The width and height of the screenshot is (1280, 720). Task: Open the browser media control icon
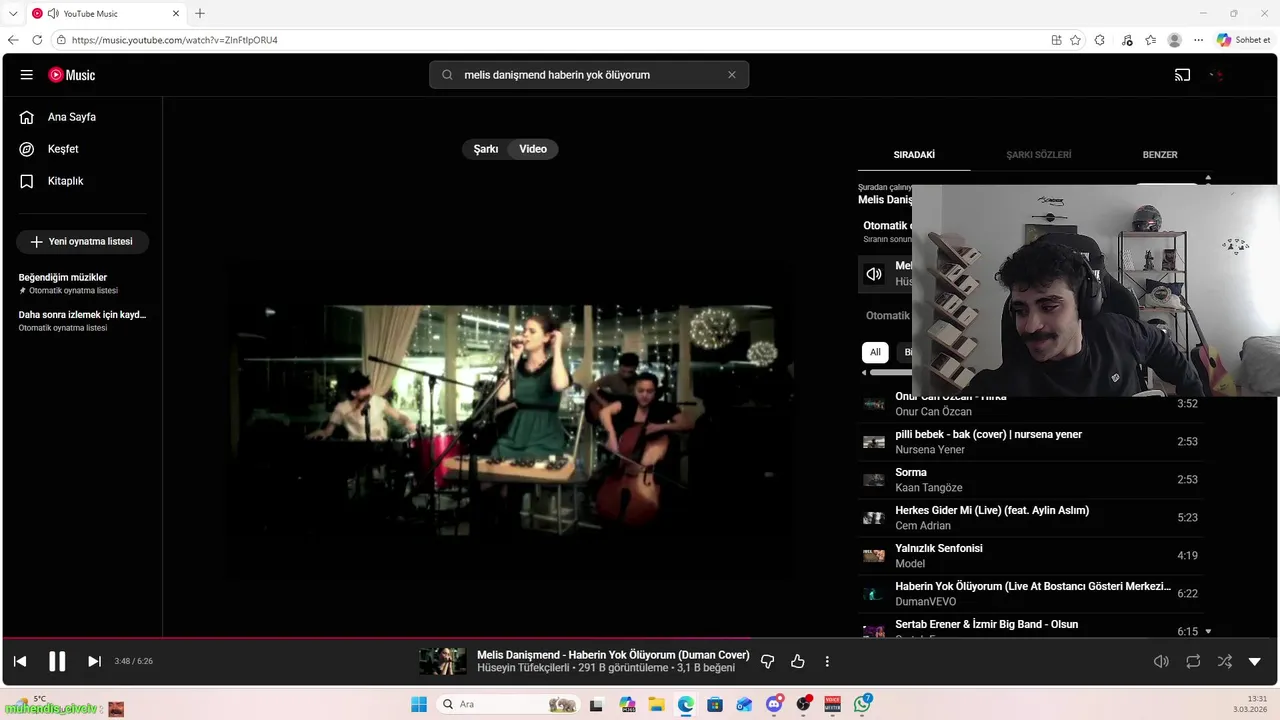tap(1127, 40)
